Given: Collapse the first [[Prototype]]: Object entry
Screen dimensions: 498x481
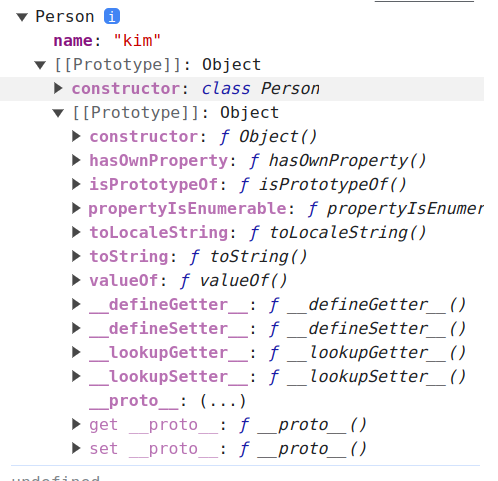Looking at the screenshot, I should pos(40,65).
